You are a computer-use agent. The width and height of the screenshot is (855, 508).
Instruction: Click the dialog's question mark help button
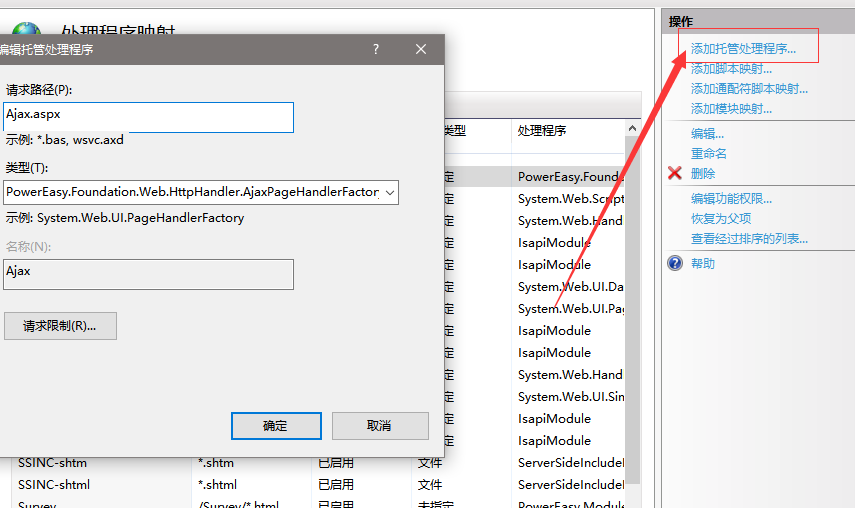click(x=376, y=49)
